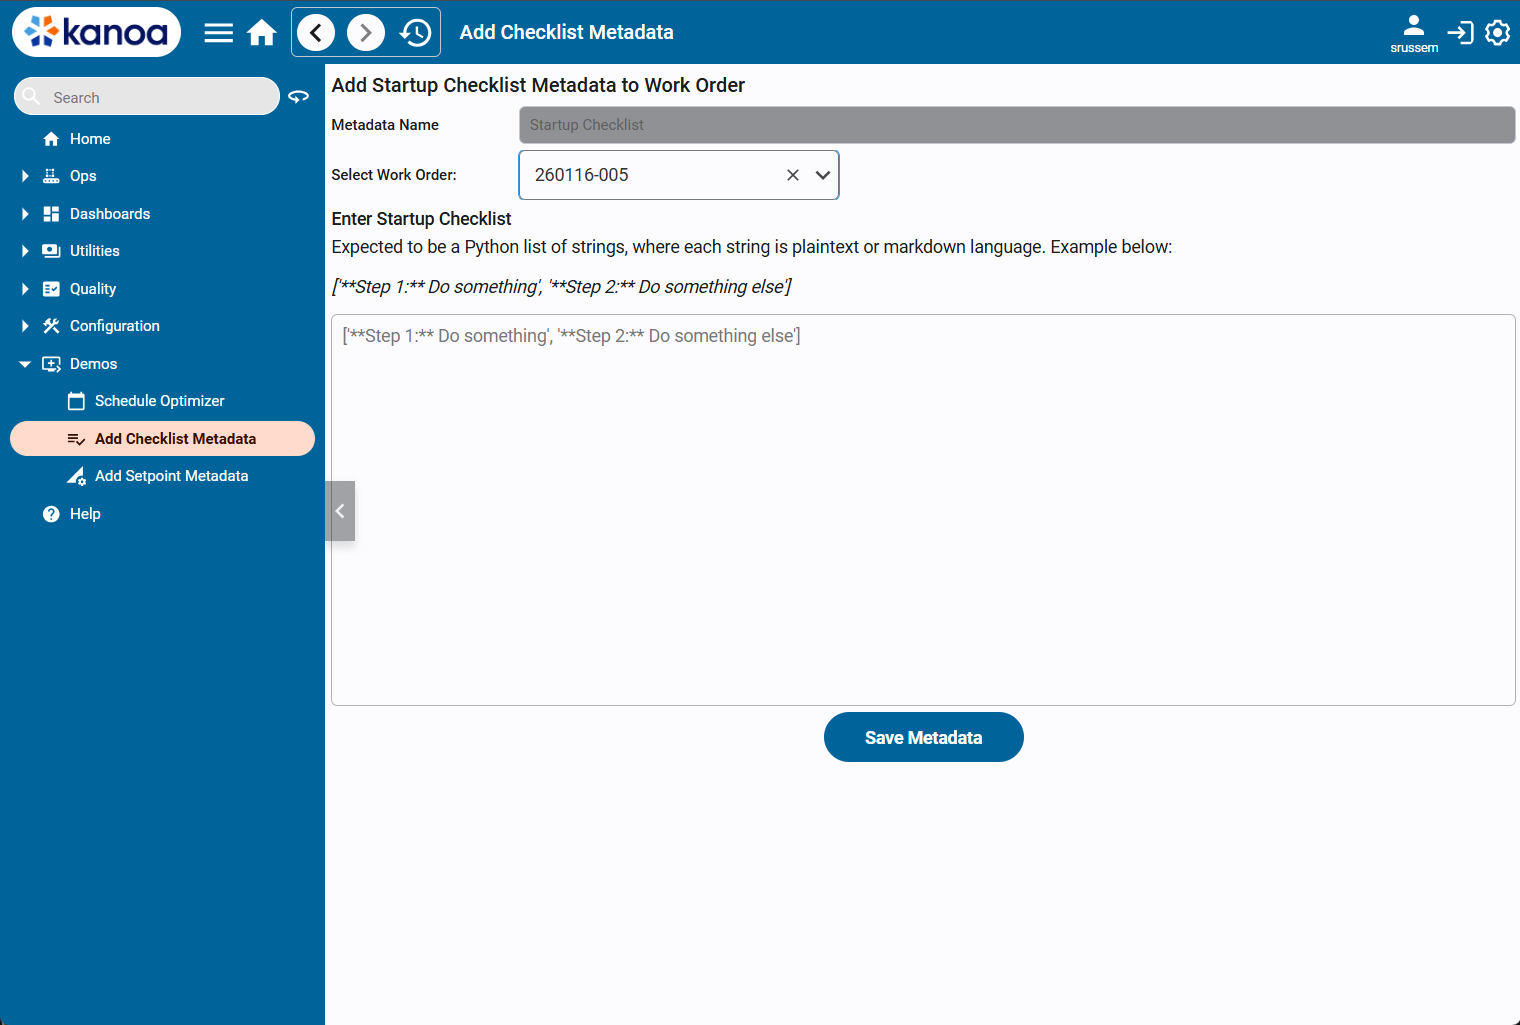Screen dimensions: 1520x1025
Task: Go forward with the right arrow button
Action: coord(365,33)
